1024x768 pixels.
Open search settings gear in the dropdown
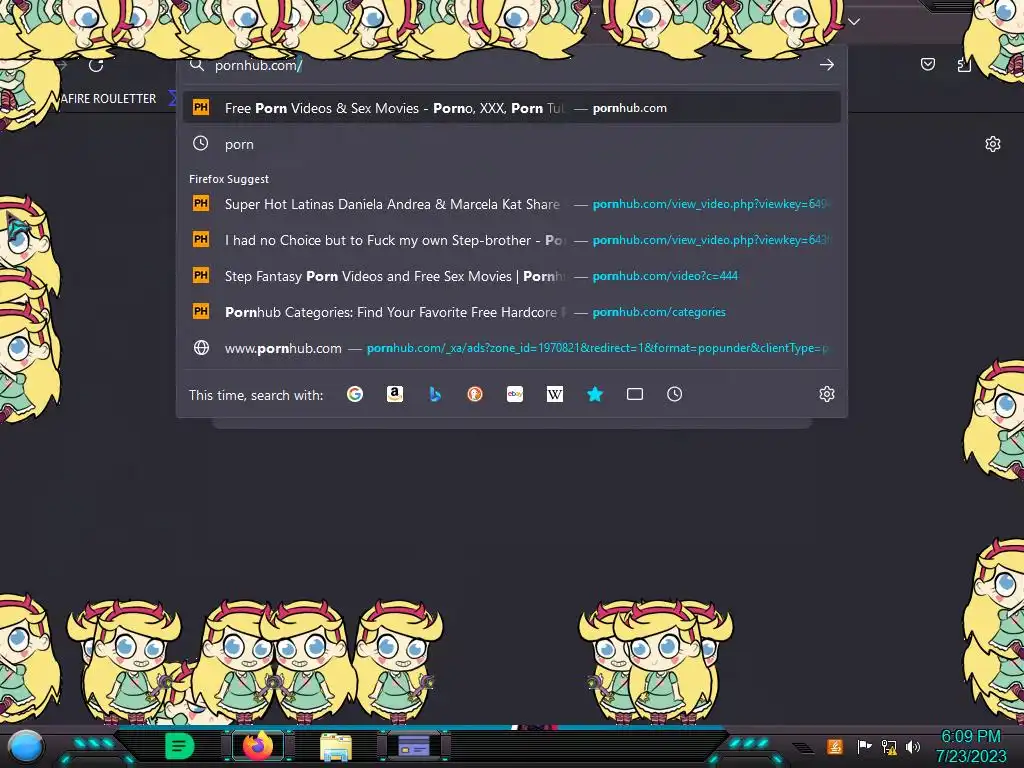click(827, 394)
